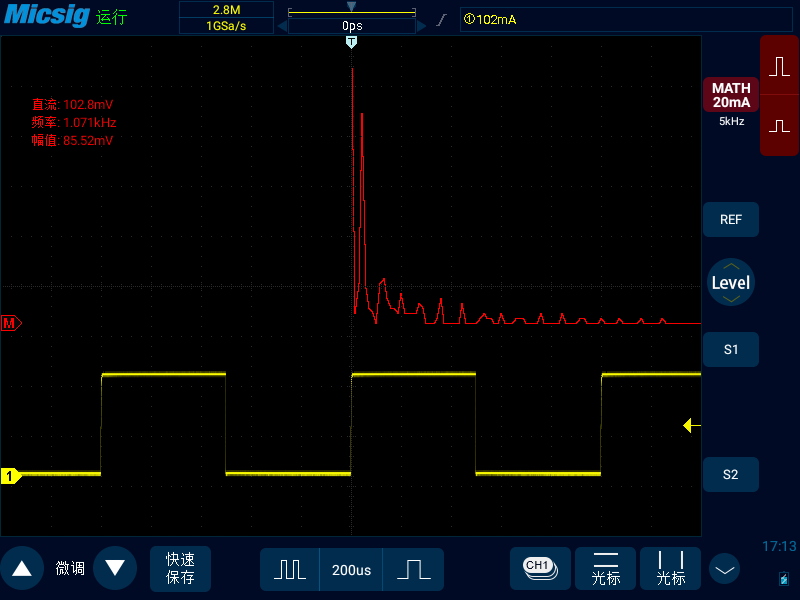Screen dimensions: 800x600
Task: Open the S2 serial decode button
Action: coord(731,474)
